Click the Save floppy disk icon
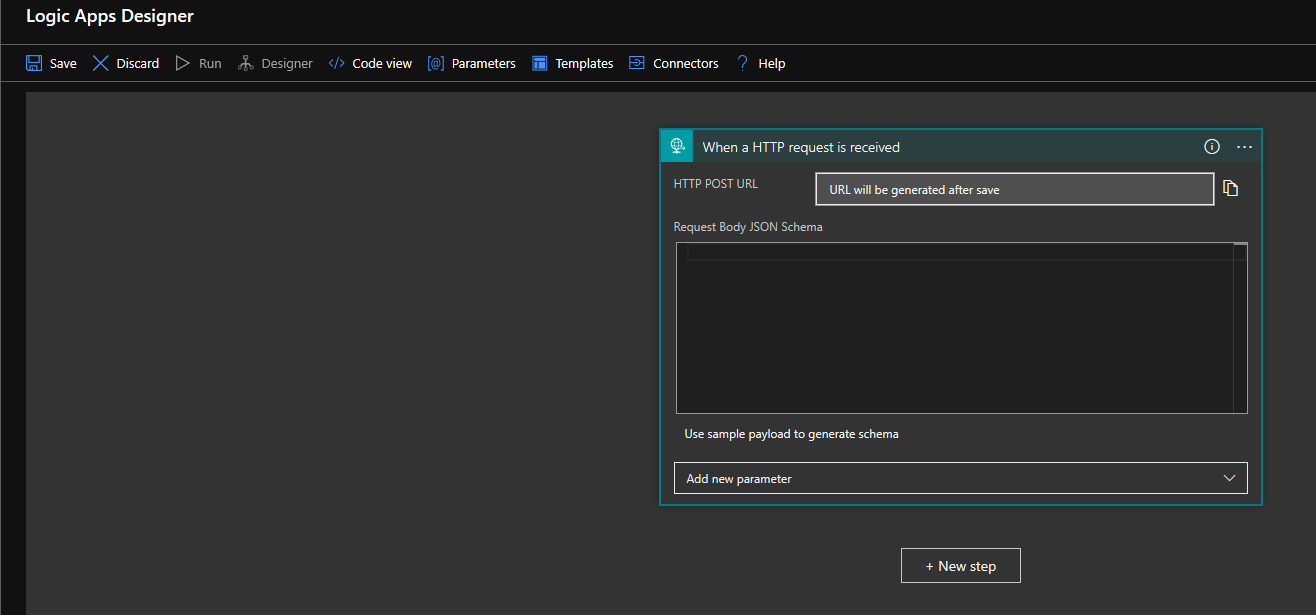Screen dimensions: 1316x615 tap(34, 63)
